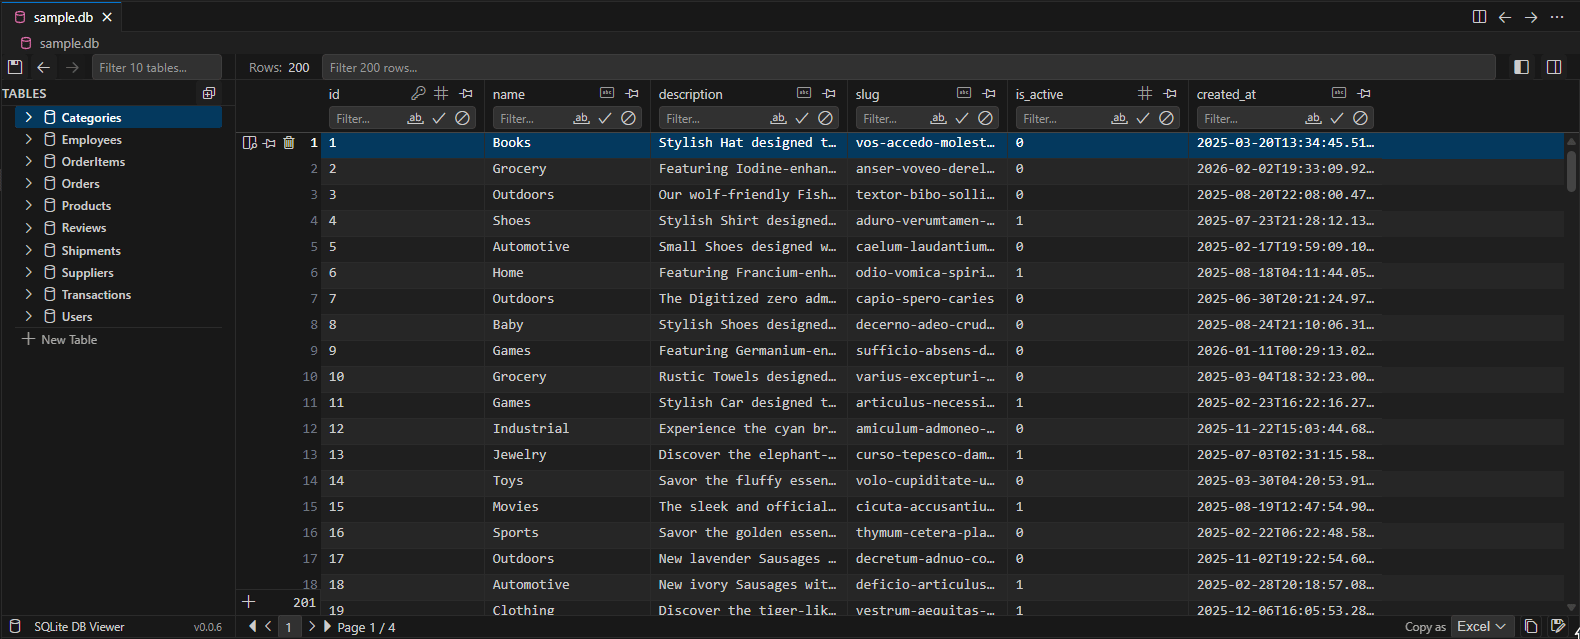
Task: Expand the Orders table chevron
Action: [x=29, y=183]
